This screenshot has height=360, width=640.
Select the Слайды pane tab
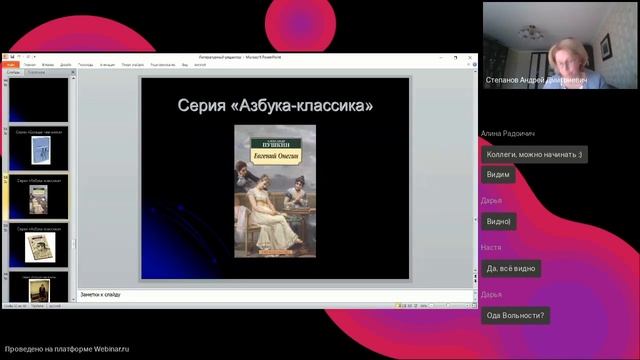[x=13, y=72]
